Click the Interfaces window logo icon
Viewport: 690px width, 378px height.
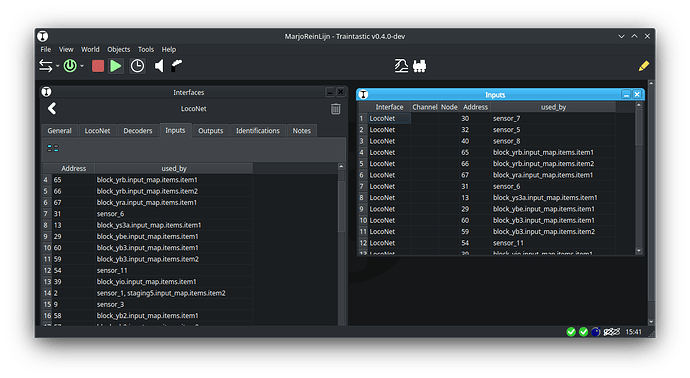[46, 92]
